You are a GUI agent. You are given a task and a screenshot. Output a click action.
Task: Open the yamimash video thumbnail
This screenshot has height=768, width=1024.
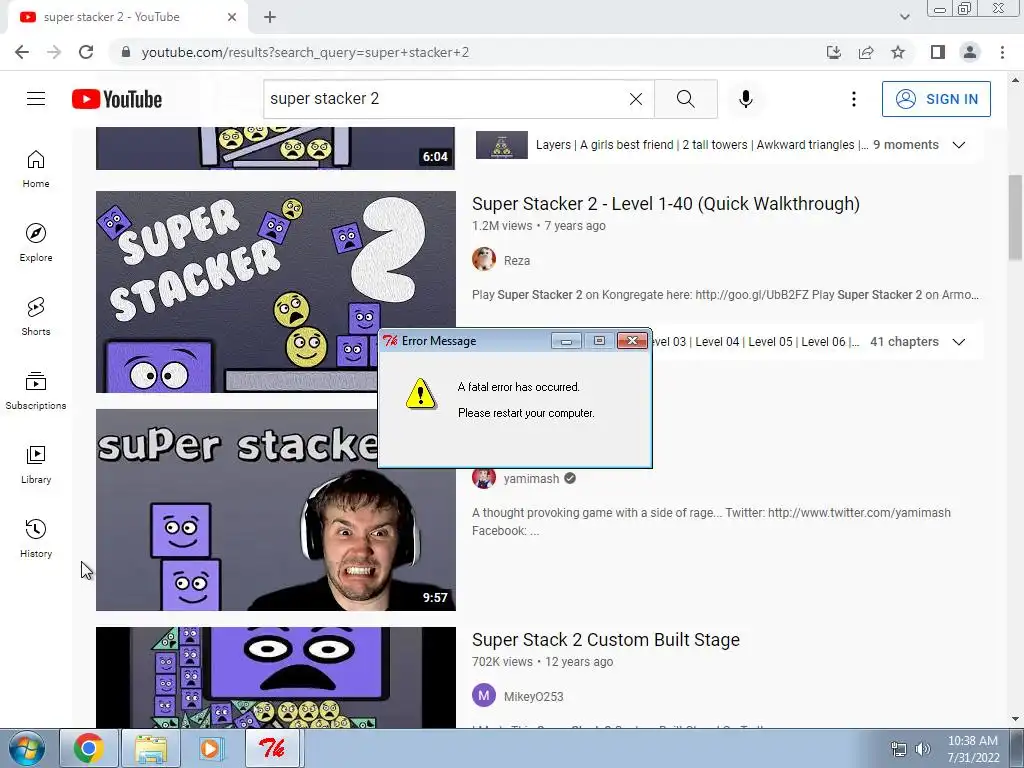pos(276,510)
